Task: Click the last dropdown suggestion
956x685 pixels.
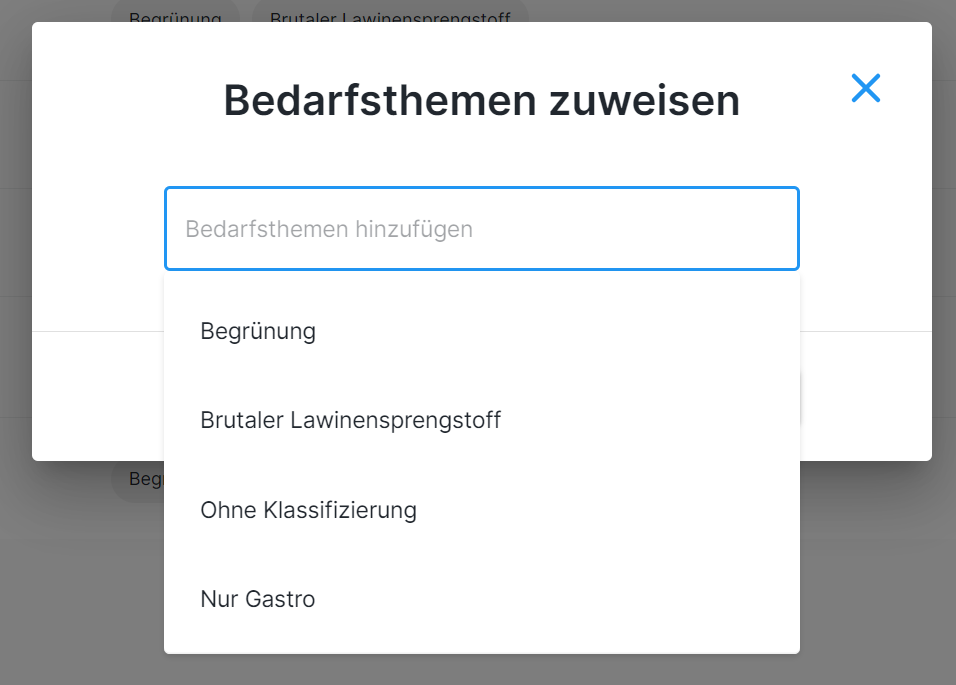Action: pyautogui.click(x=258, y=599)
